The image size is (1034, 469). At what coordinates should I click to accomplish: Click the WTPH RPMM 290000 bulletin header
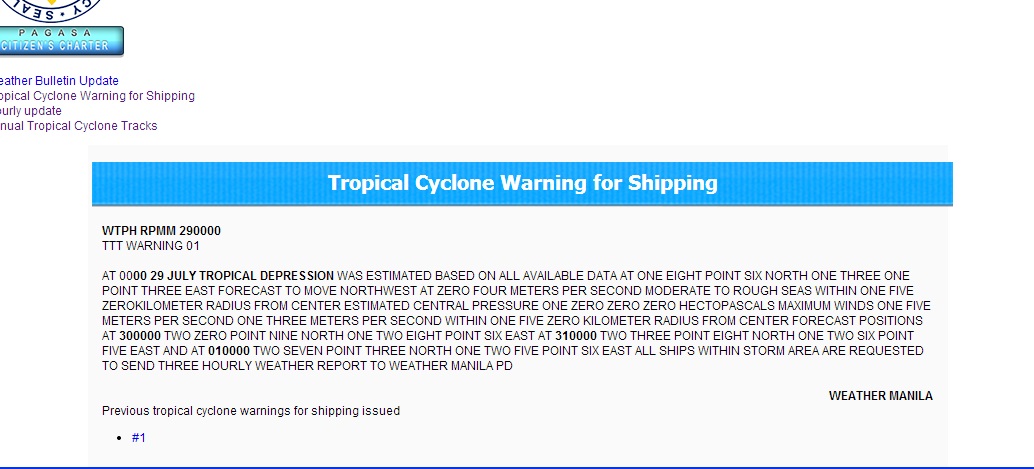click(x=161, y=231)
